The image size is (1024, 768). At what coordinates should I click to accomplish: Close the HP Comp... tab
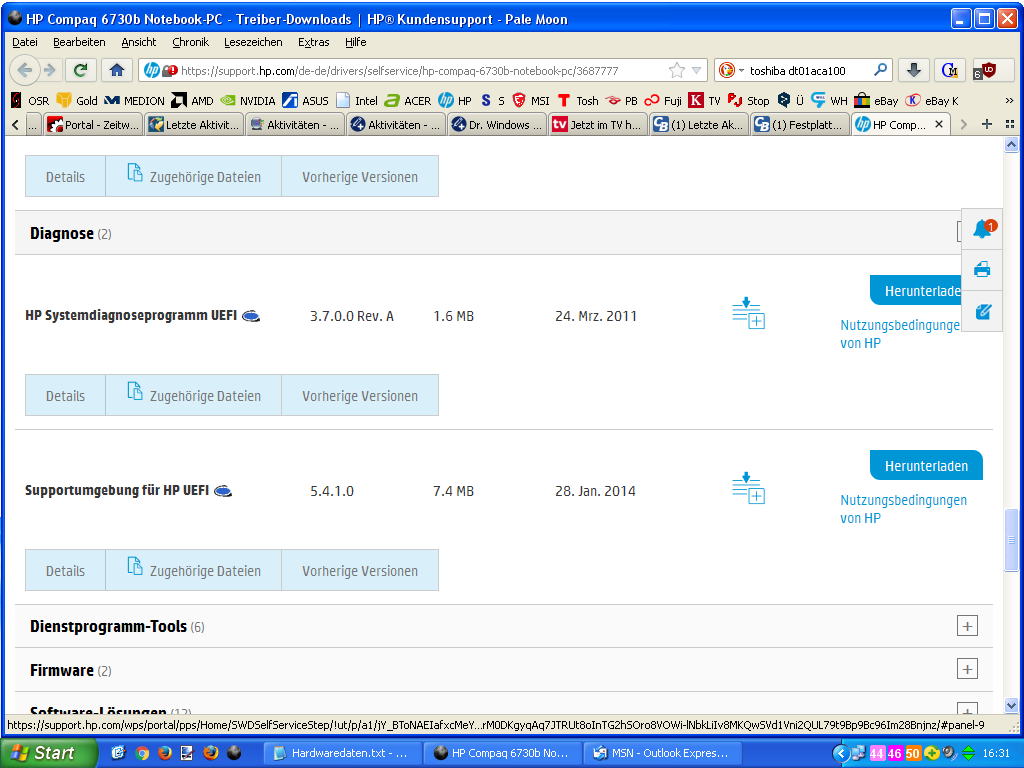tap(939, 124)
